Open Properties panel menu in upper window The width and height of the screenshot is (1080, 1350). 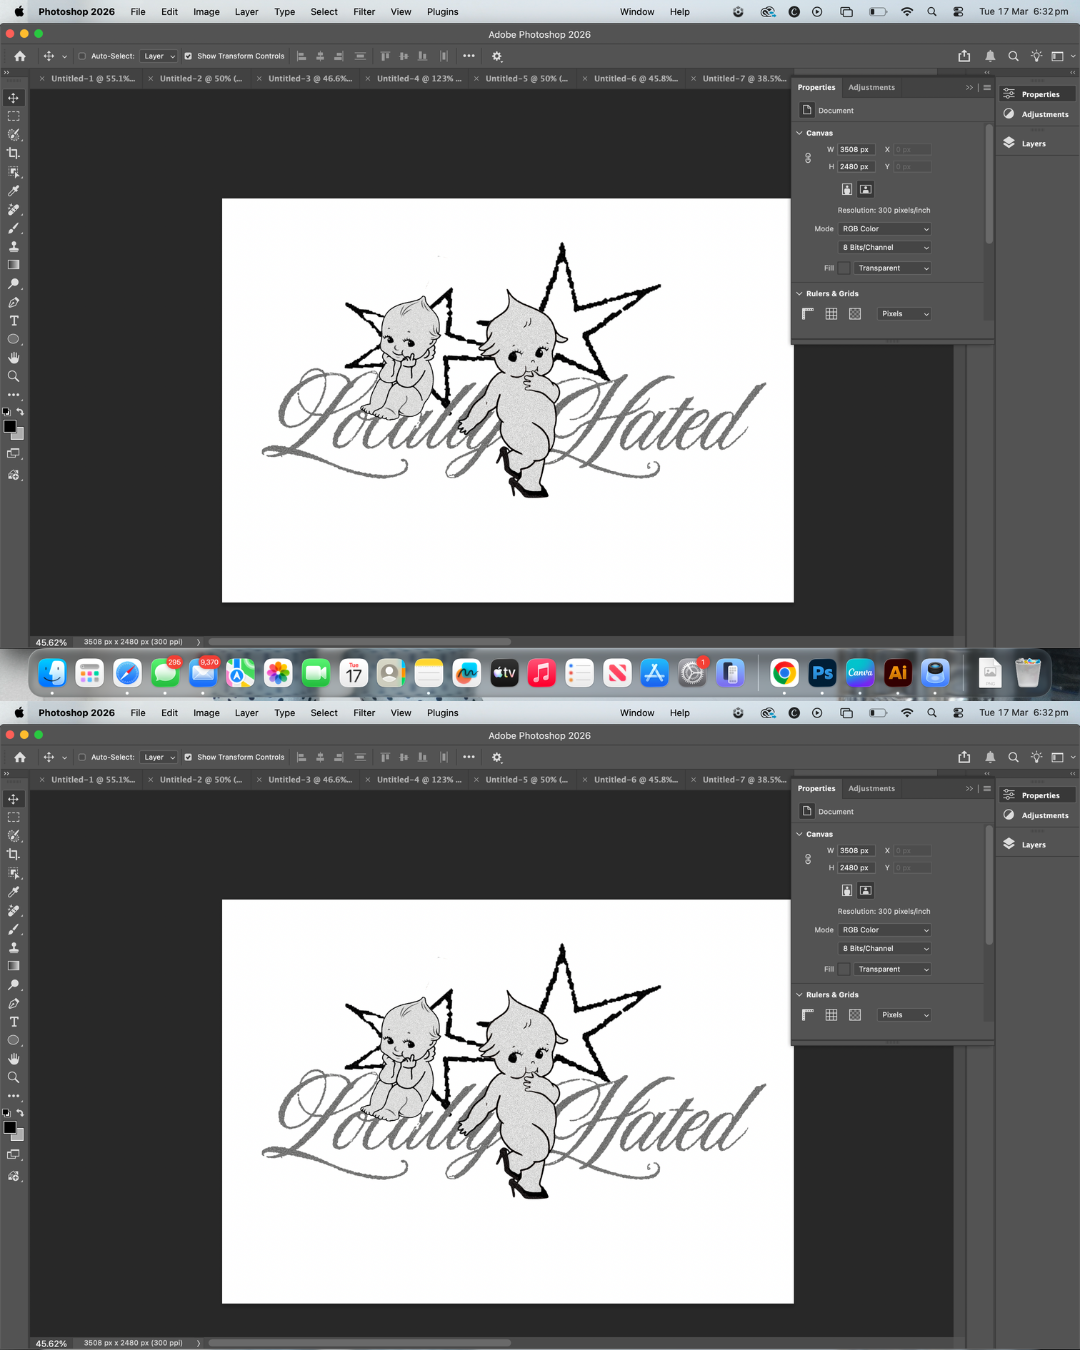point(987,87)
